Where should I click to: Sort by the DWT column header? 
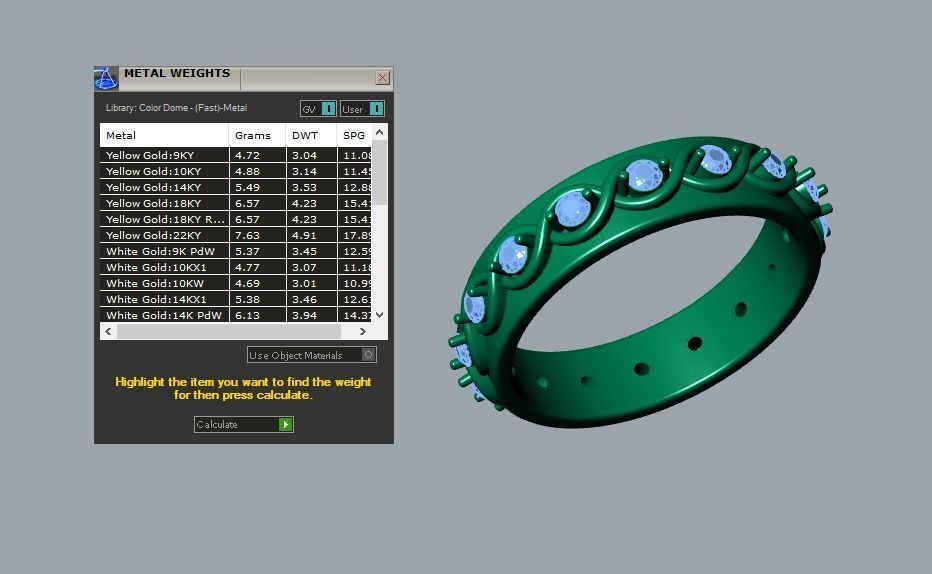click(311, 135)
